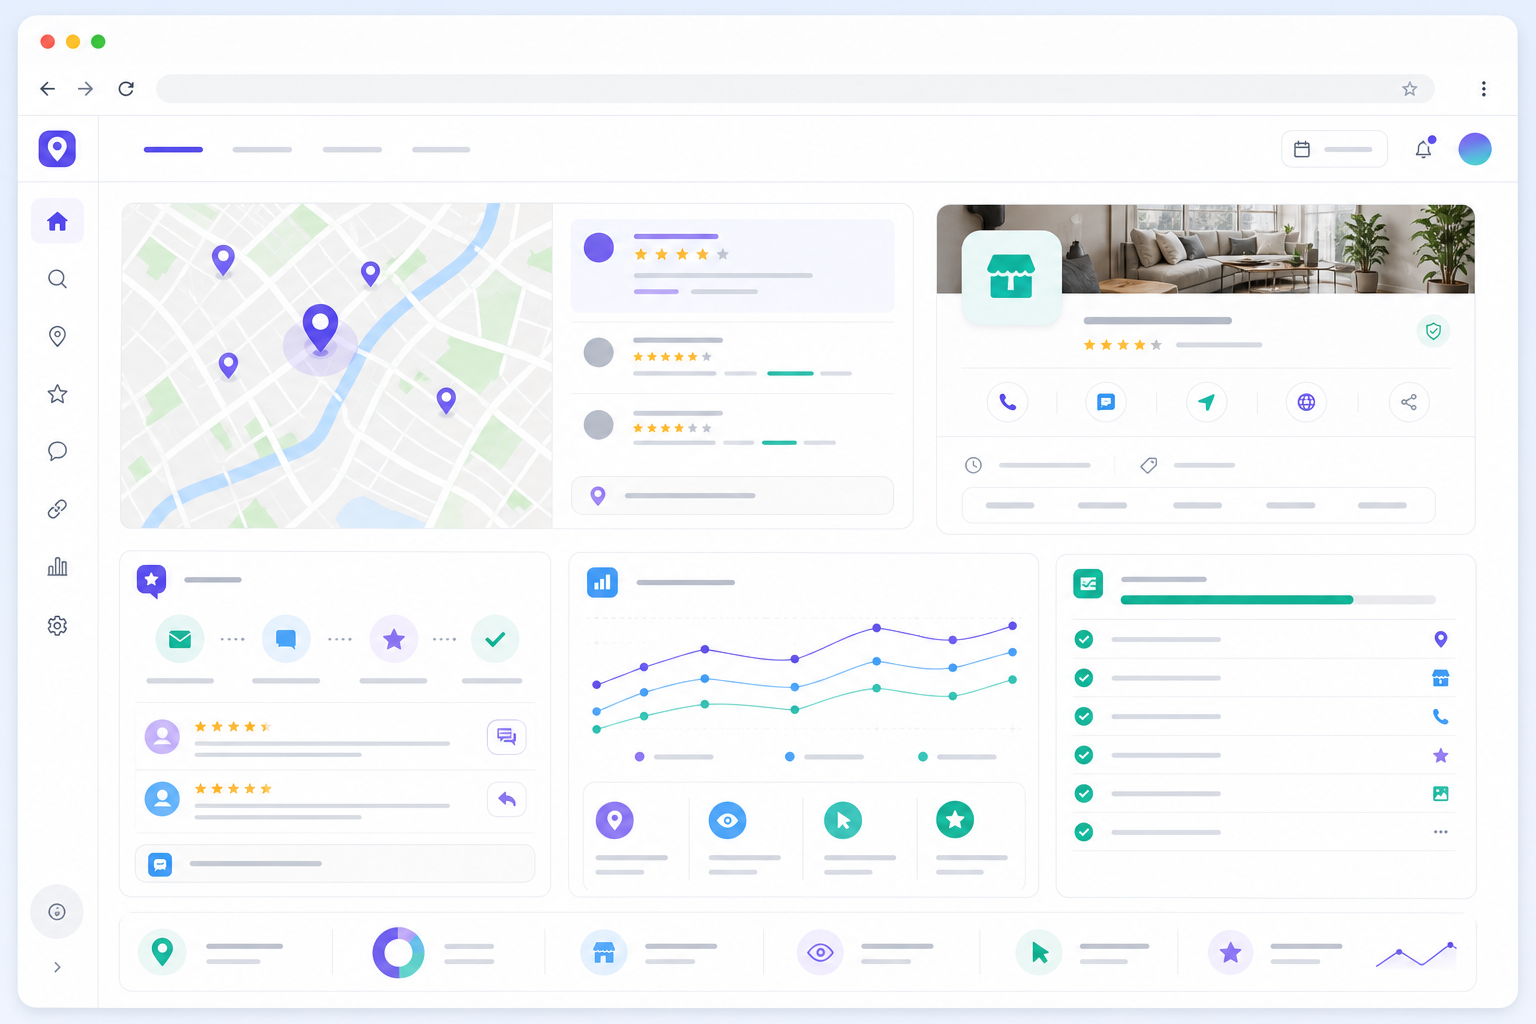Click the browser back arrow

click(47, 89)
